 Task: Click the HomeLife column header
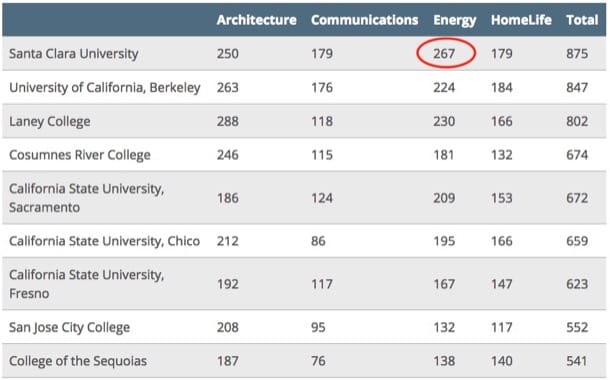[x=521, y=20]
